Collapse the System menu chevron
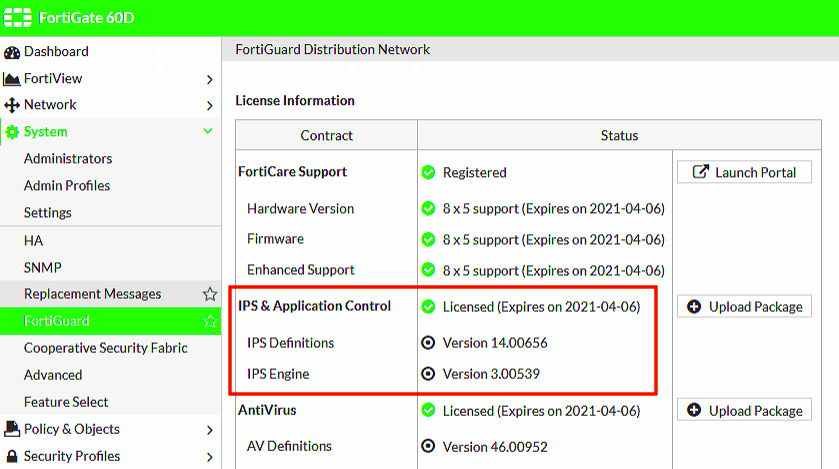 tap(208, 131)
